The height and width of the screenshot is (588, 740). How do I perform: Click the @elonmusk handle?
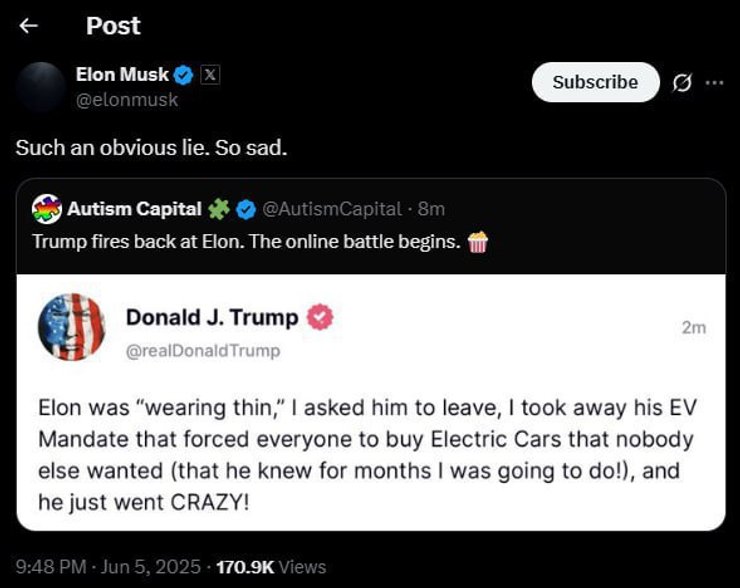pos(127,99)
